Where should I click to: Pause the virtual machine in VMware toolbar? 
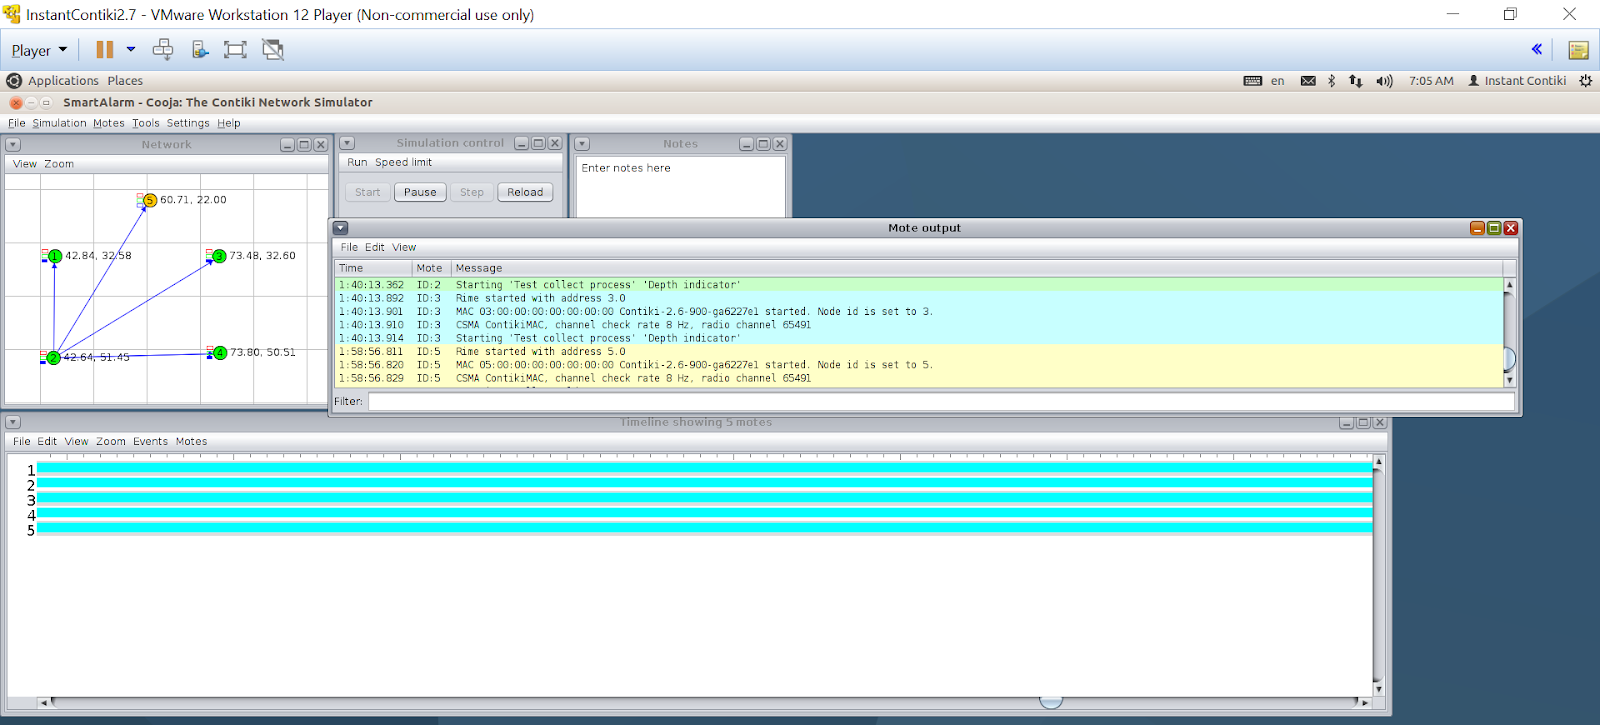[104, 49]
